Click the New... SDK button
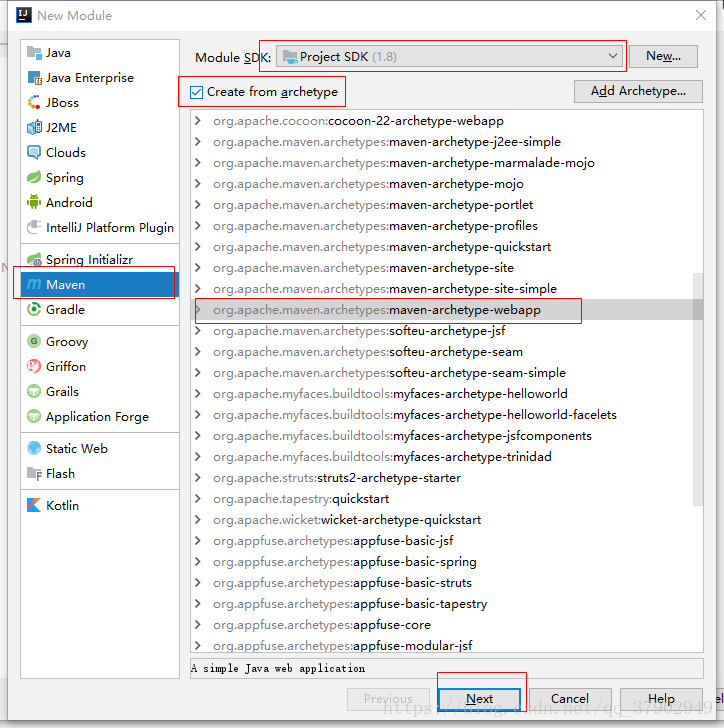This screenshot has height=728, width=724. 663,56
